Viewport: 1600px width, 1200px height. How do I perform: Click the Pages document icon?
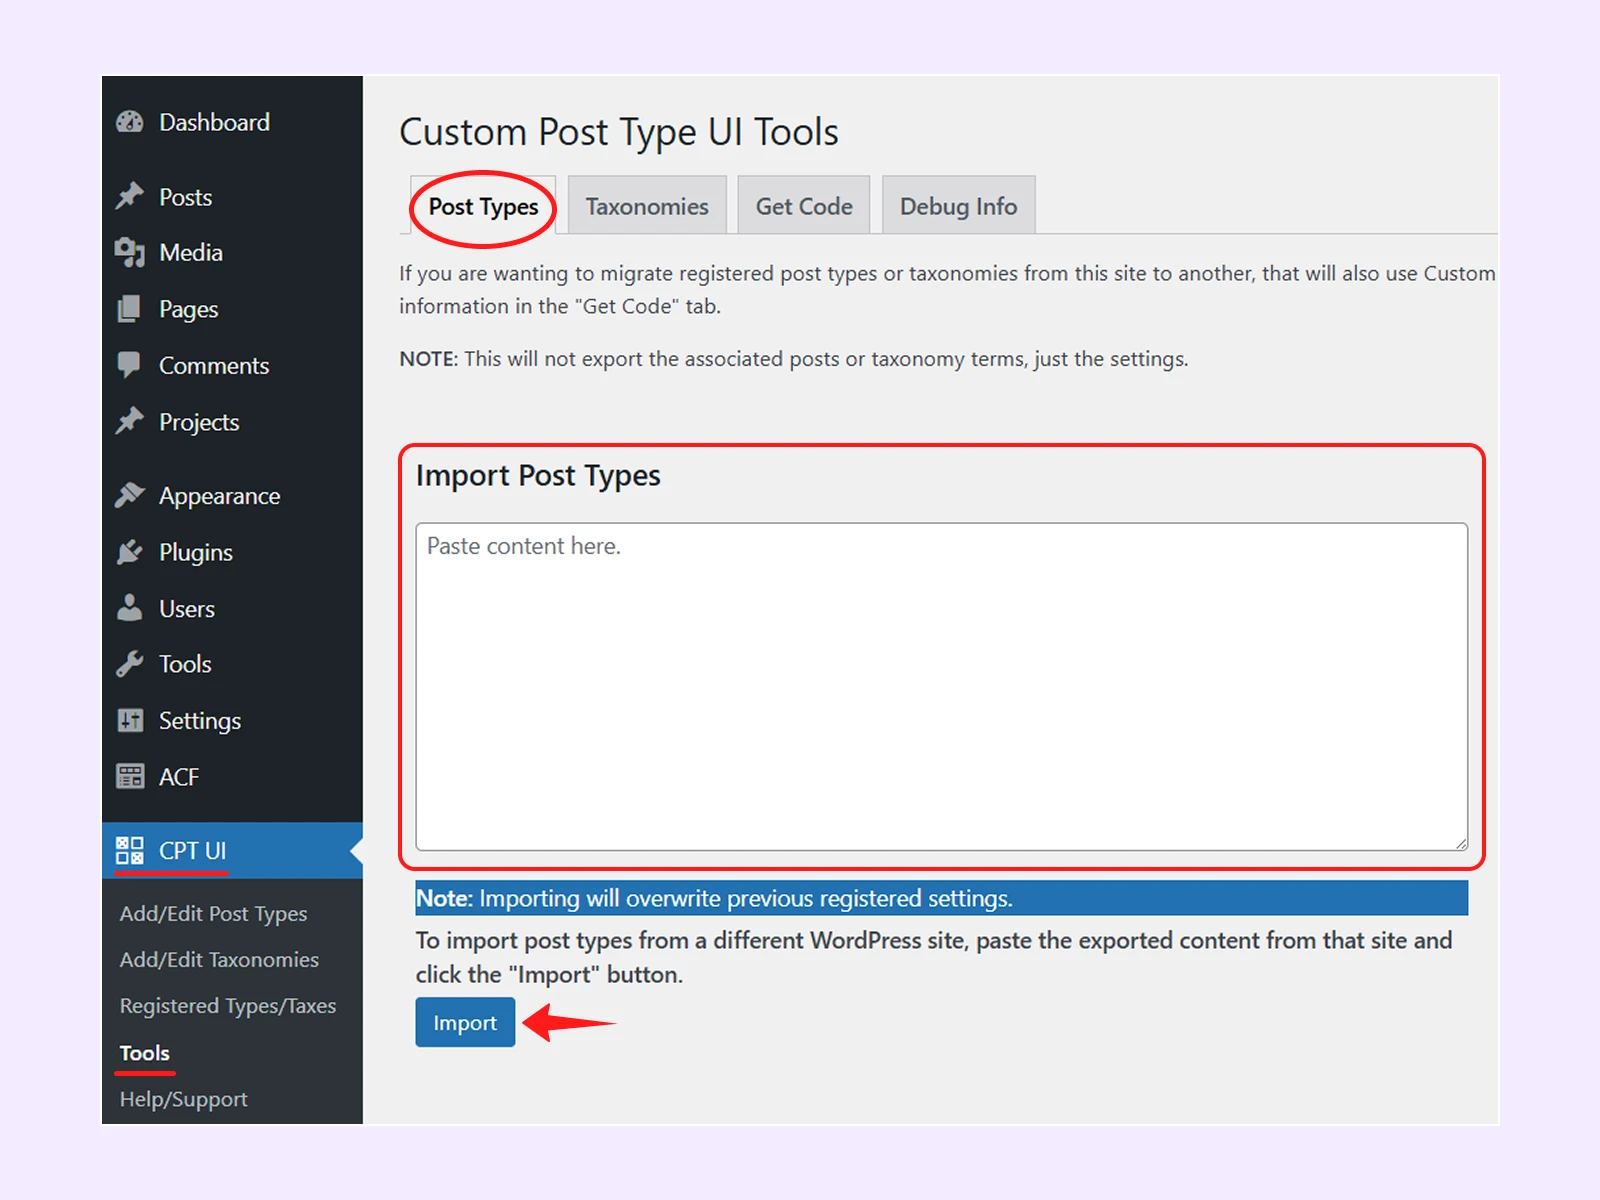point(130,309)
